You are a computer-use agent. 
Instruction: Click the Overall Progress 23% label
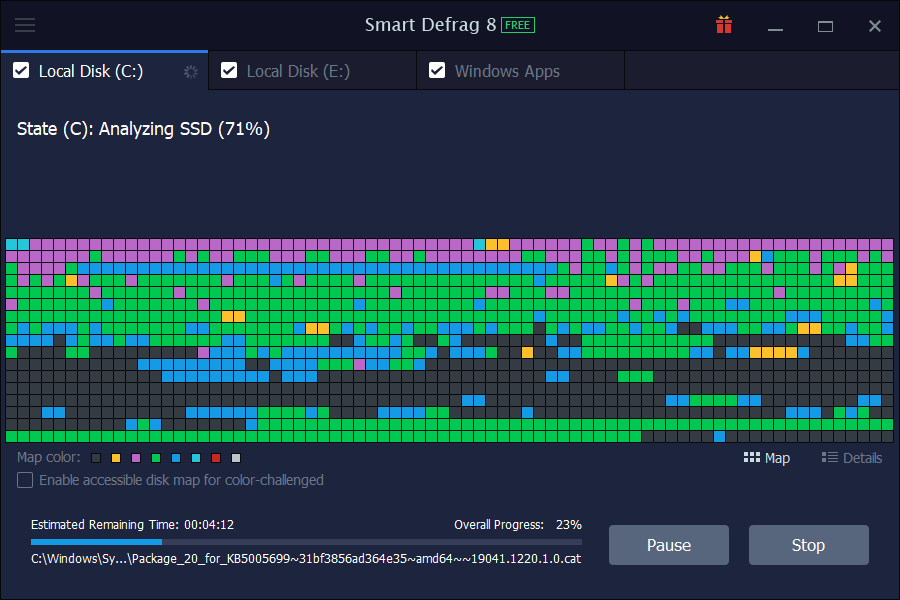coord(518,525)
